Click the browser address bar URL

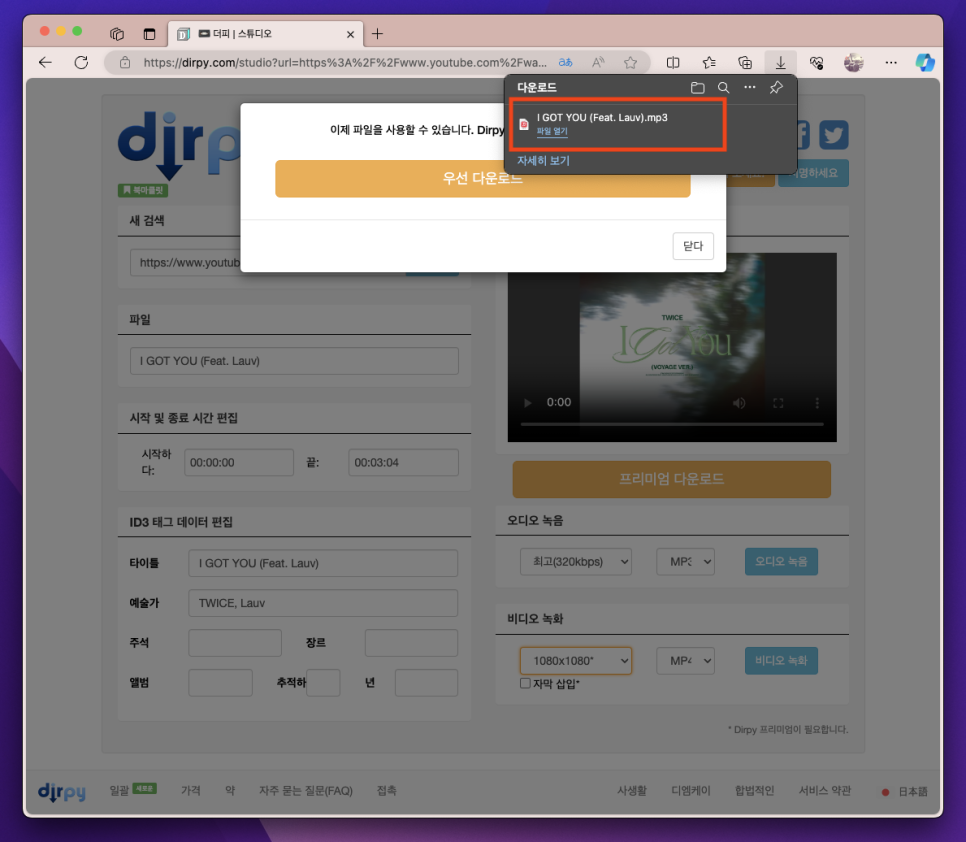pos(345,62)
